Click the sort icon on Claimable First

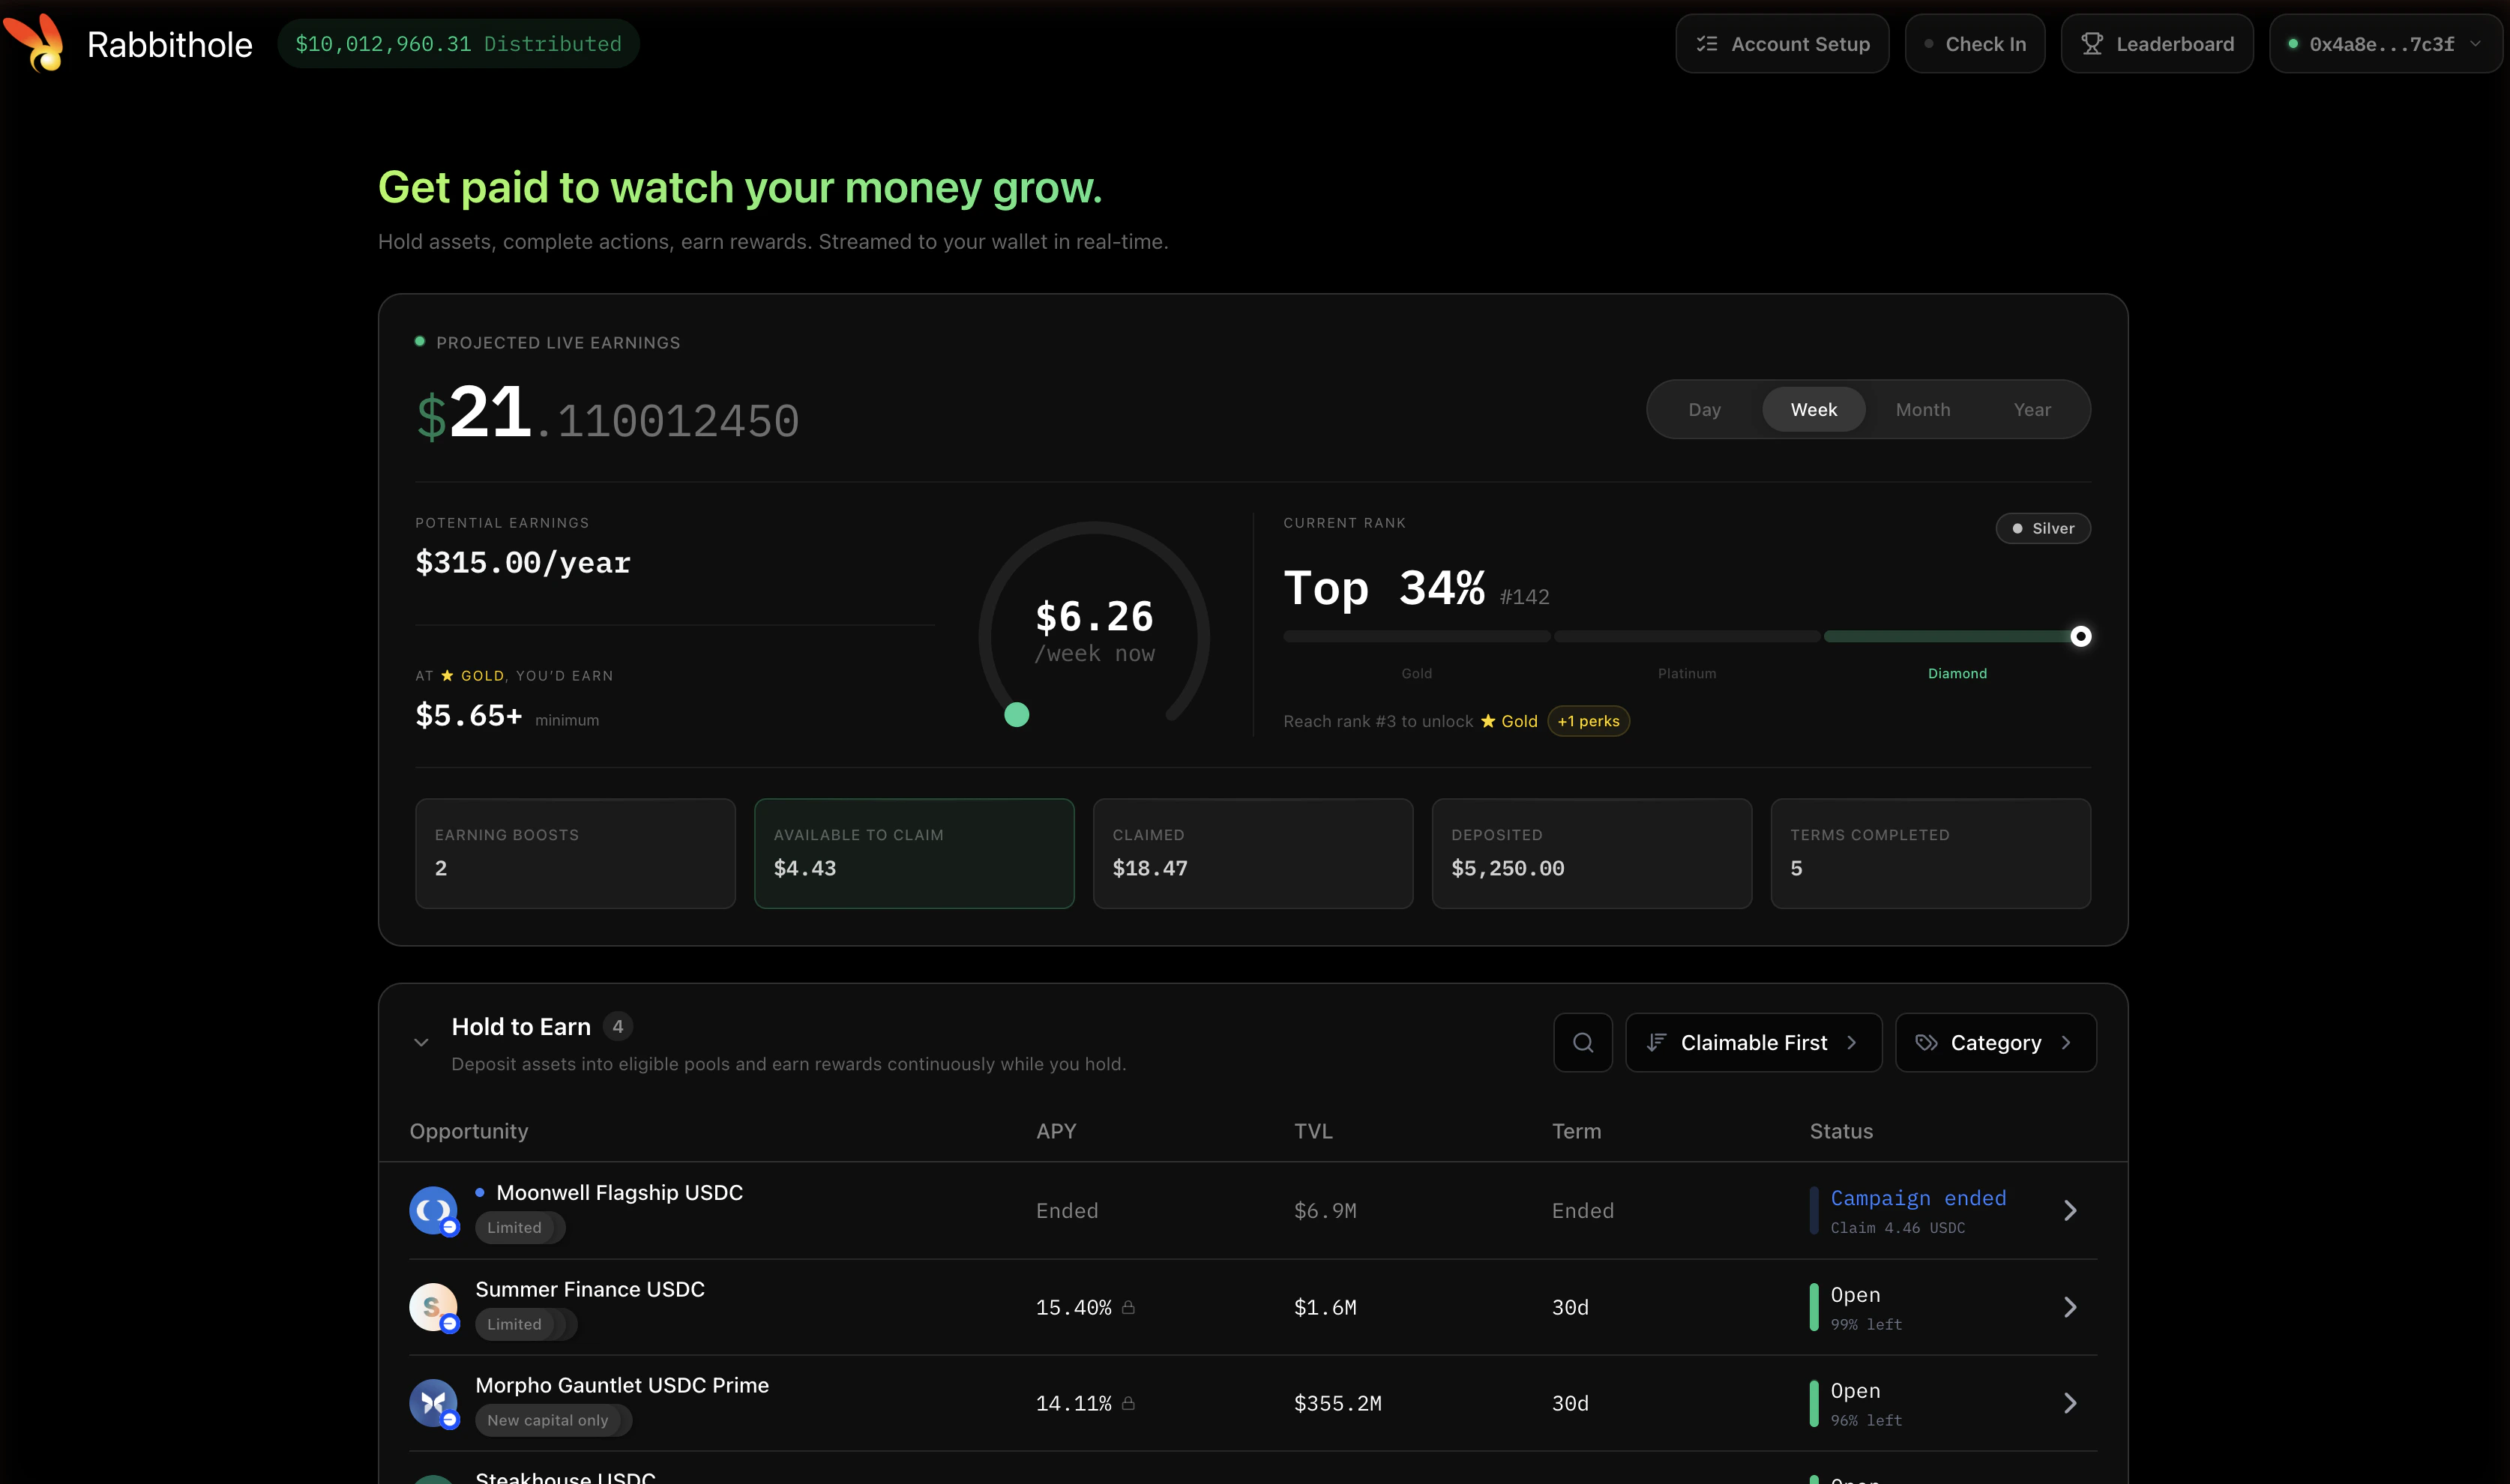point(1656,1042)
